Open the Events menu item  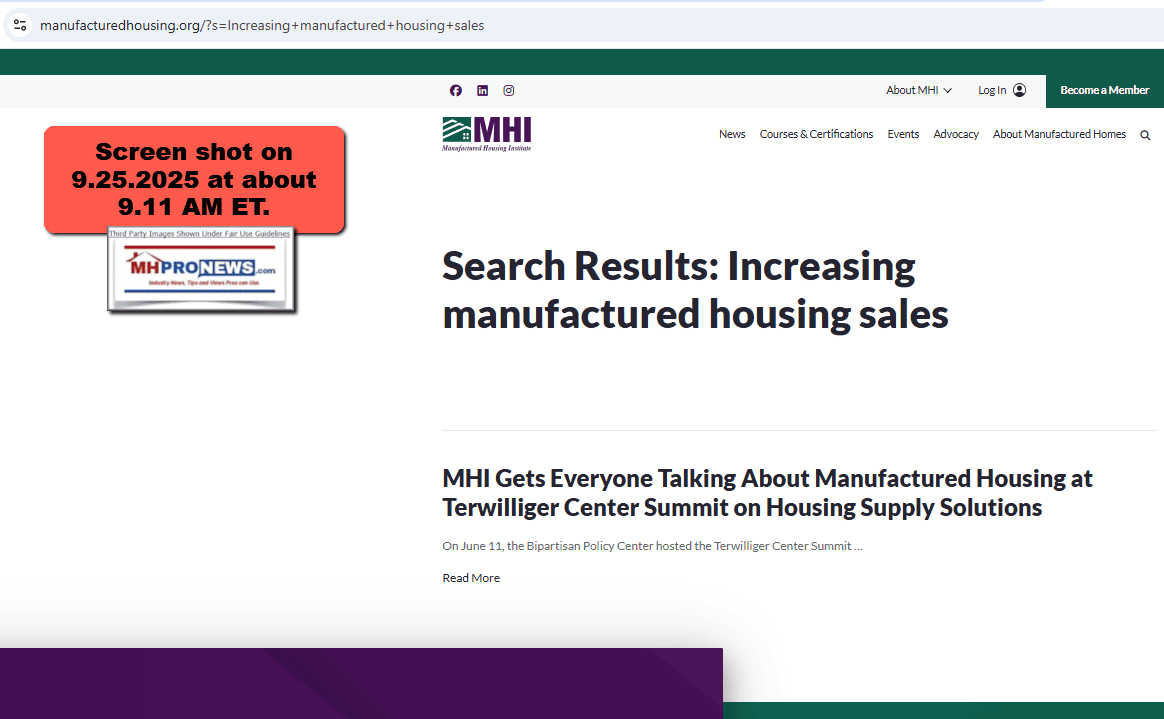pos(903,134)
